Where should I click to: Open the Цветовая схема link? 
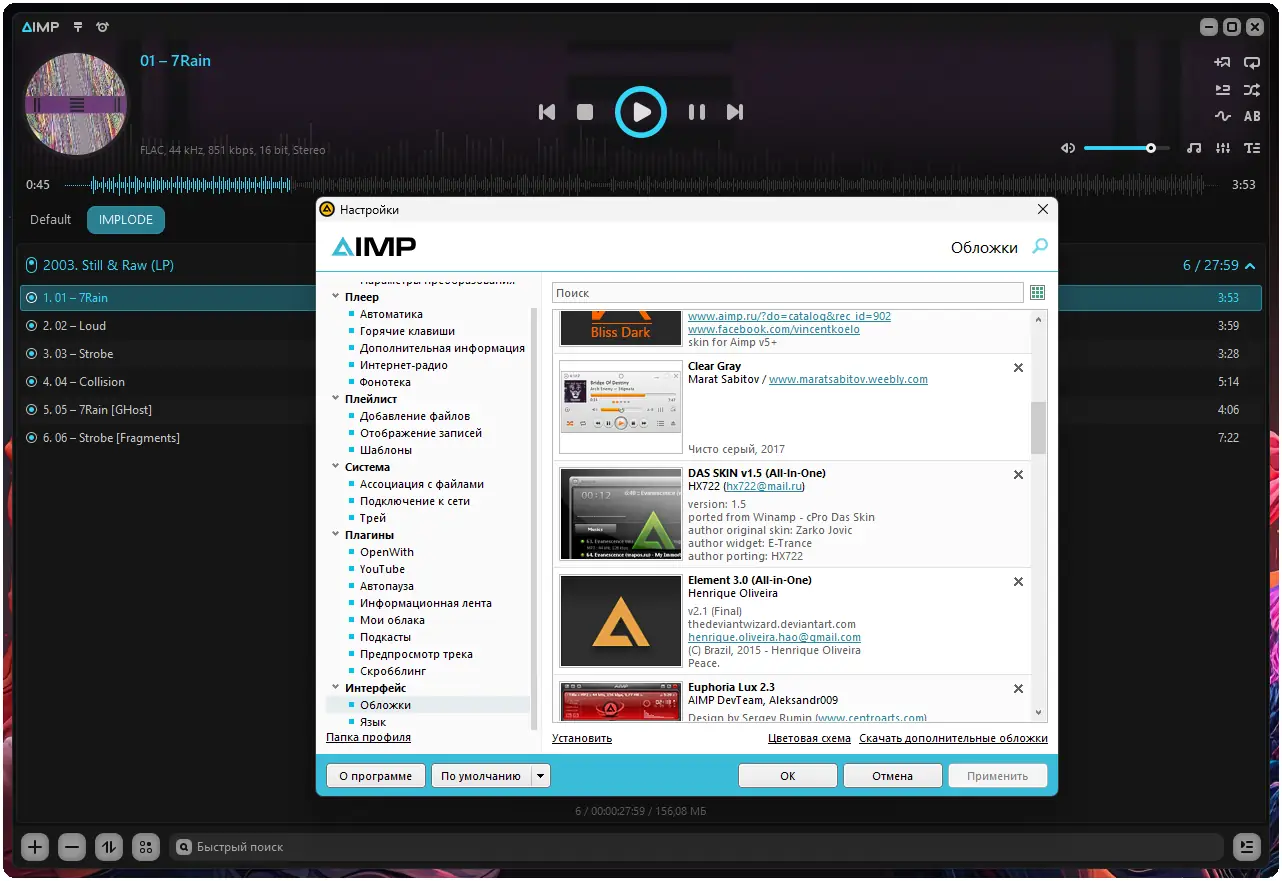[x=809, y=739]
